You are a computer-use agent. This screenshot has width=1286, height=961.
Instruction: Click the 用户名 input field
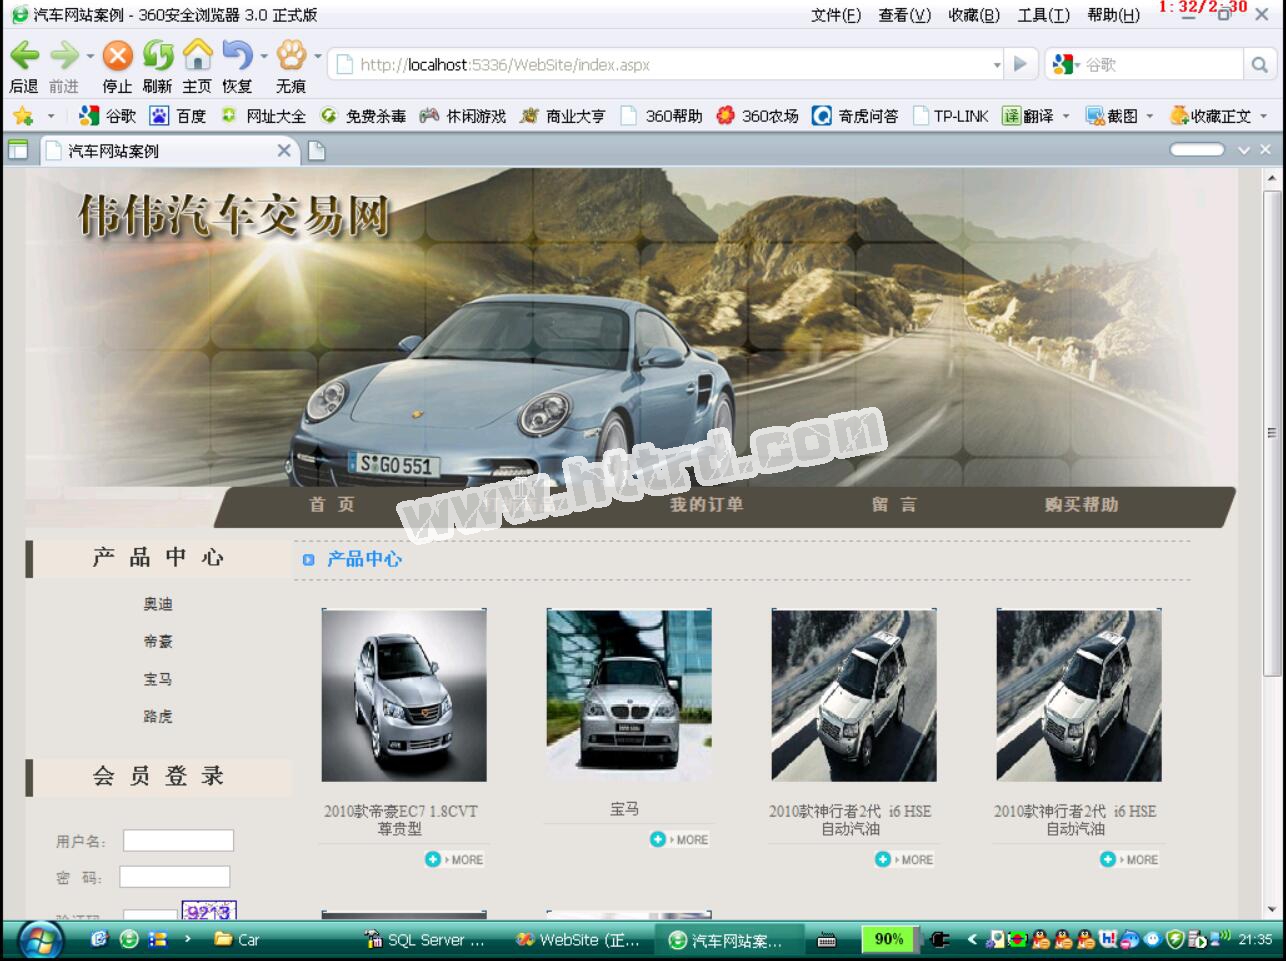[x=178, y=840]
